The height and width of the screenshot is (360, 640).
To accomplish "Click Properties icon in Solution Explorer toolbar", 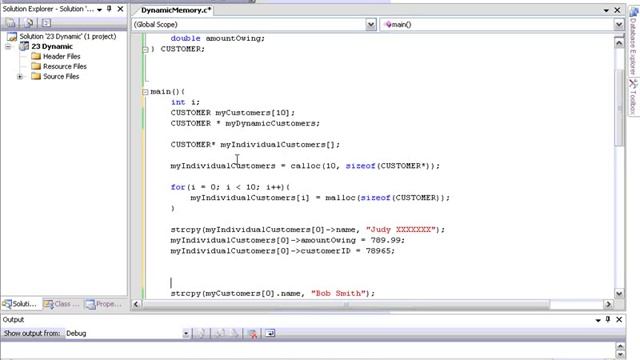I will (x=10, y=23).
